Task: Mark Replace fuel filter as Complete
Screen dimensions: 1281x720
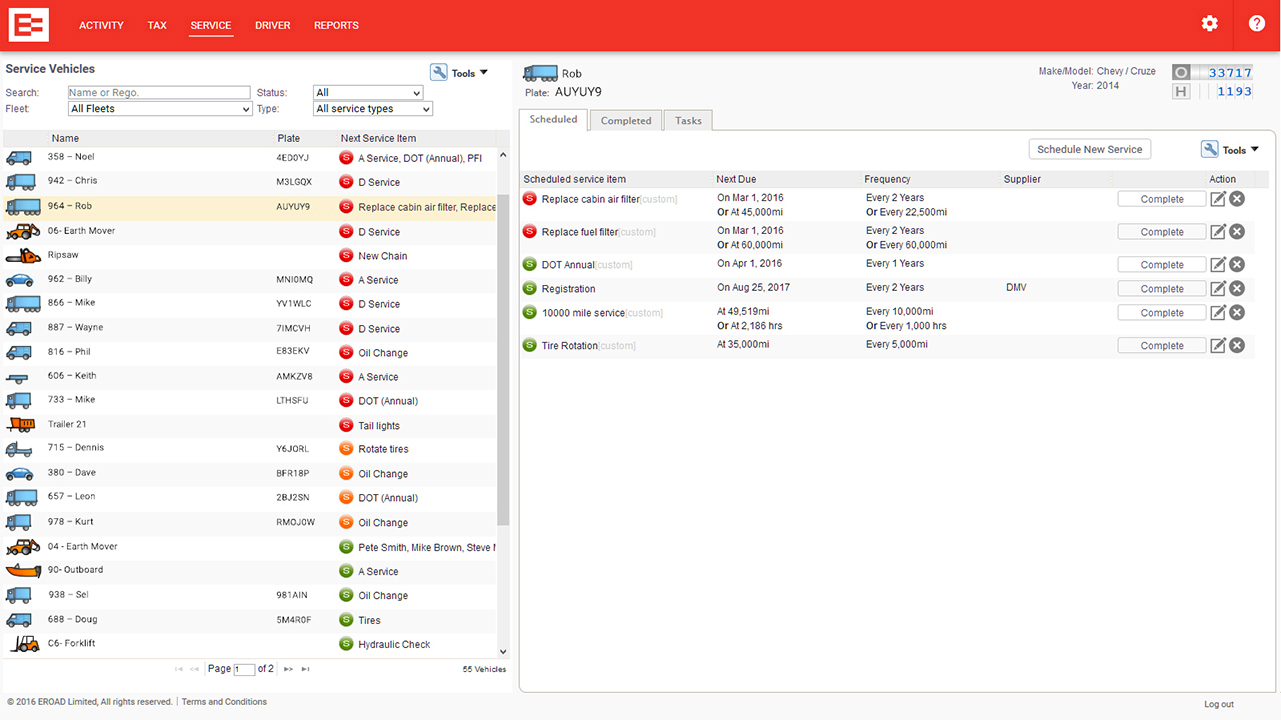Action: (x=1161, y=232)
